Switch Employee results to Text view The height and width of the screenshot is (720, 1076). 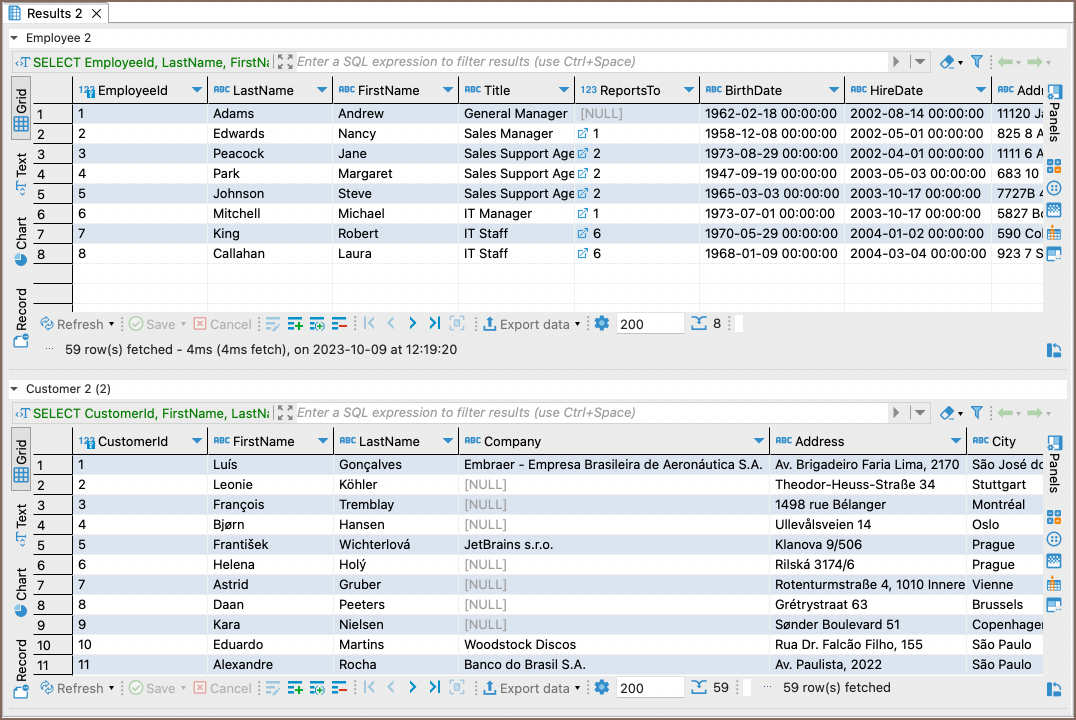tap(21, 172)
